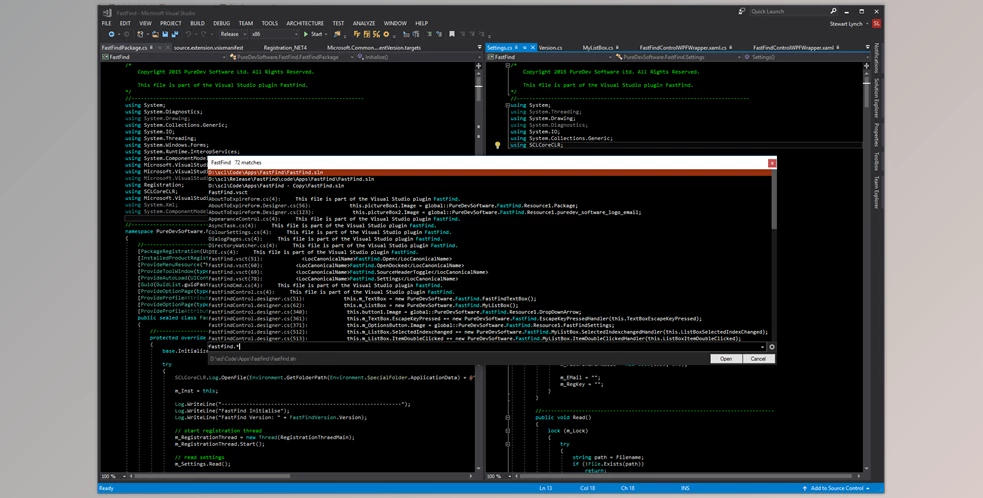Select the FastFindControl.designer.cs(340) result row
983x498 pixels.
point(489,312)
